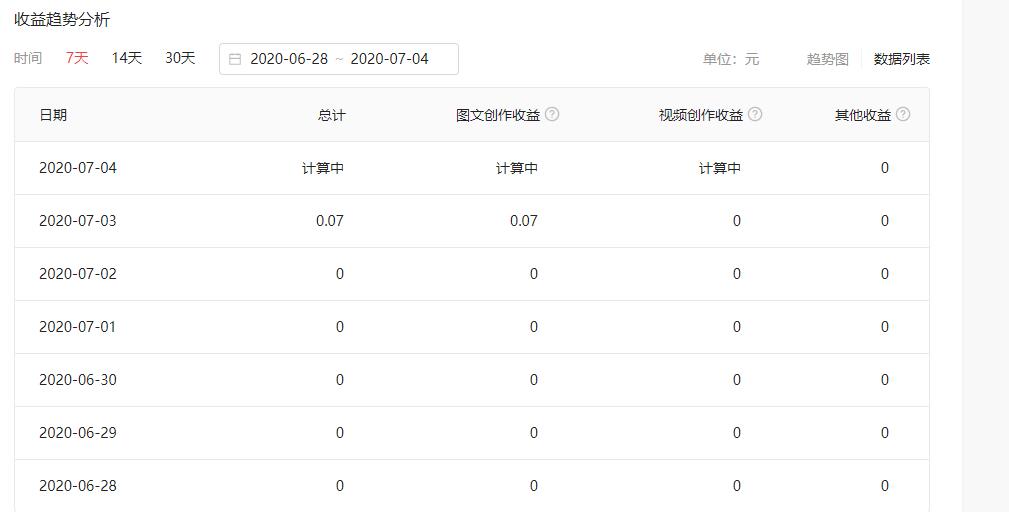
Task: Select the 2020-07-03 date cell
Action: click(x=78, y=221)
